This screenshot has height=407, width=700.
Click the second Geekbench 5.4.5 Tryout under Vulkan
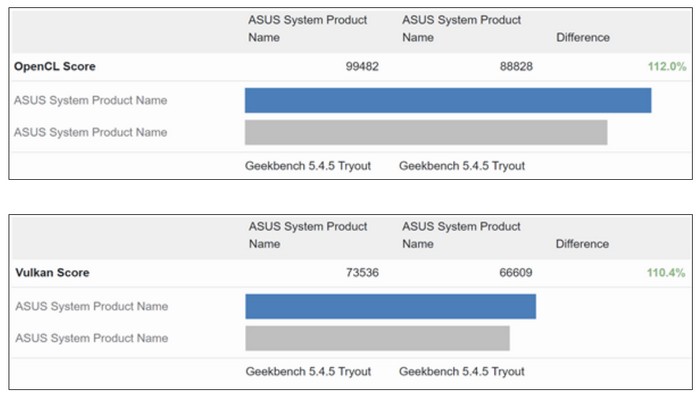461,371
